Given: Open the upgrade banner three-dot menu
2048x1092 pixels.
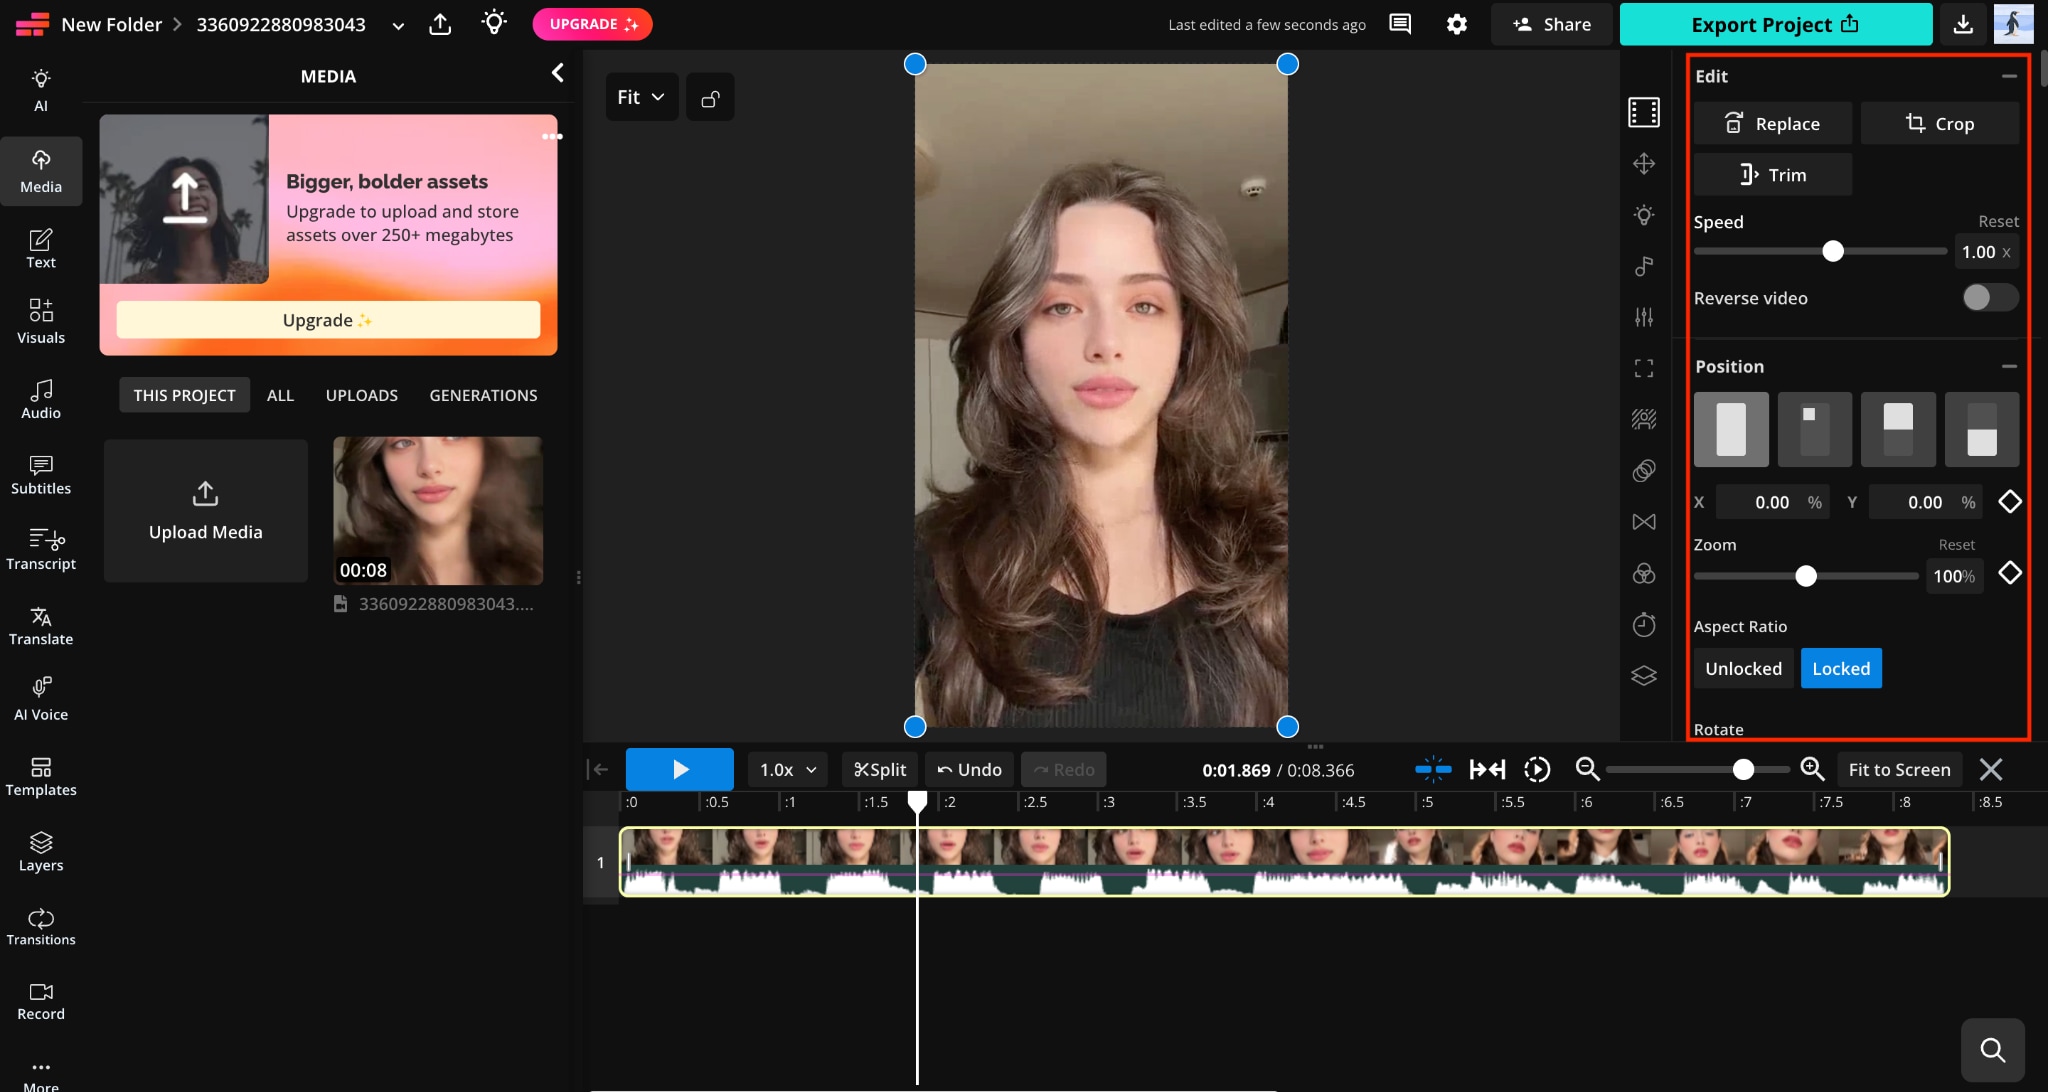Looking at the screenshot, I should click(552, 136).
